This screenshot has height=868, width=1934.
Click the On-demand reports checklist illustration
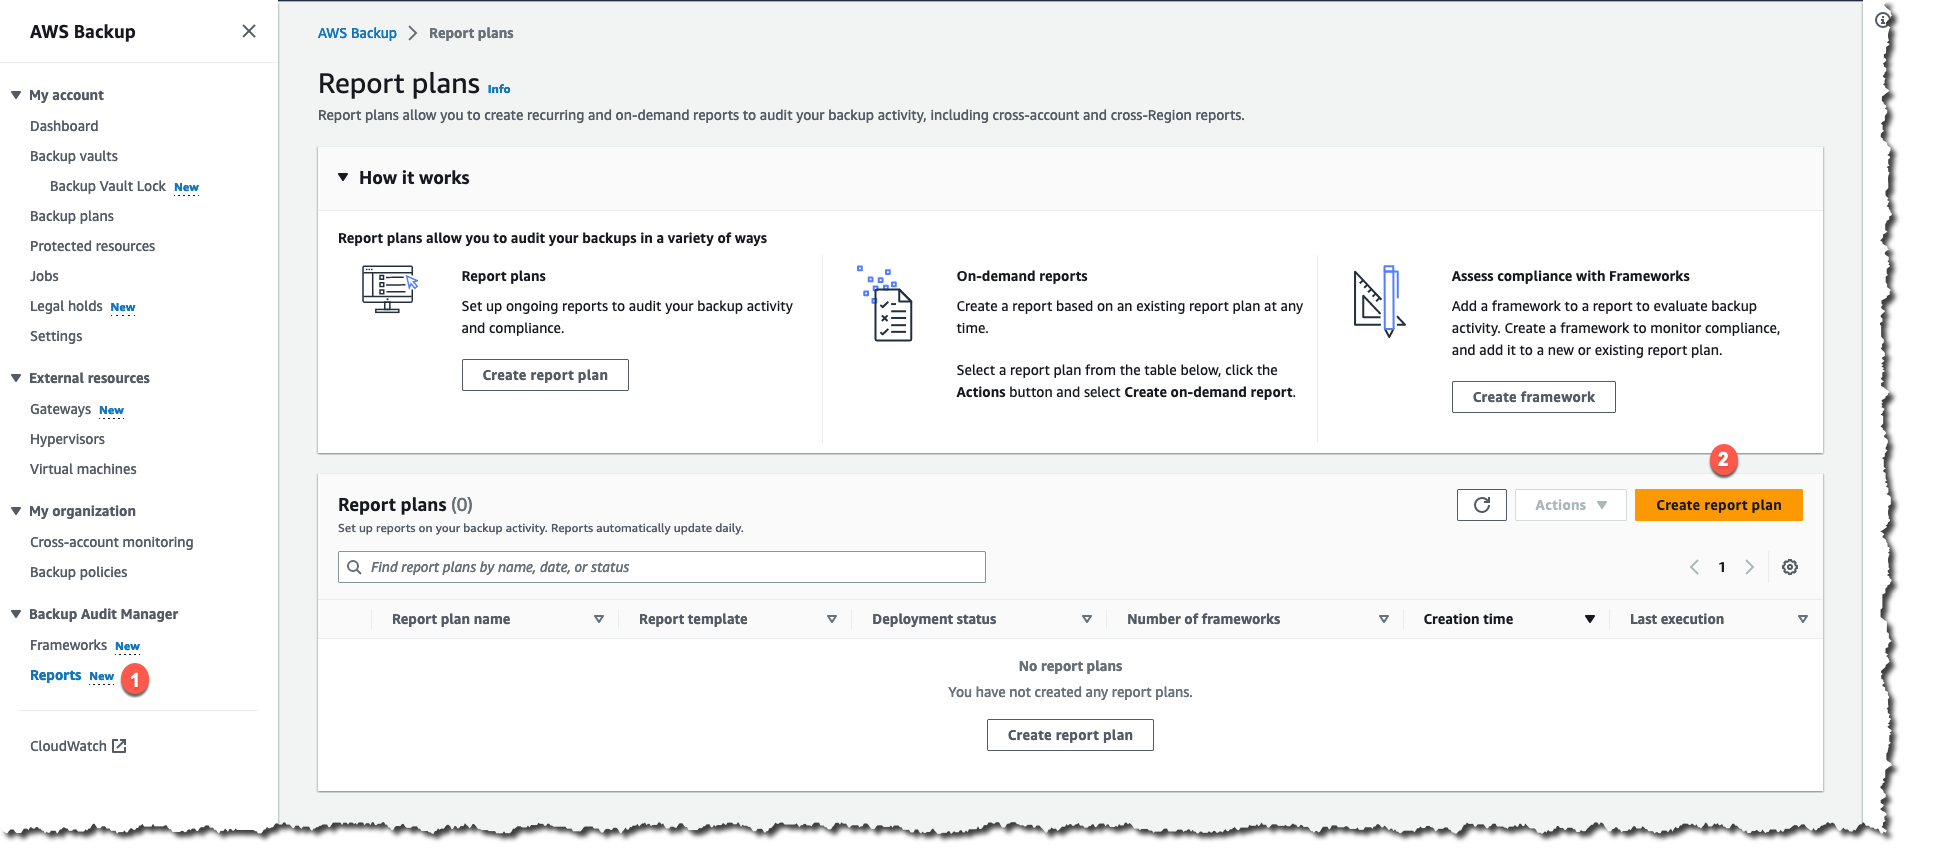pyautogui.click(x=886, y=303)
